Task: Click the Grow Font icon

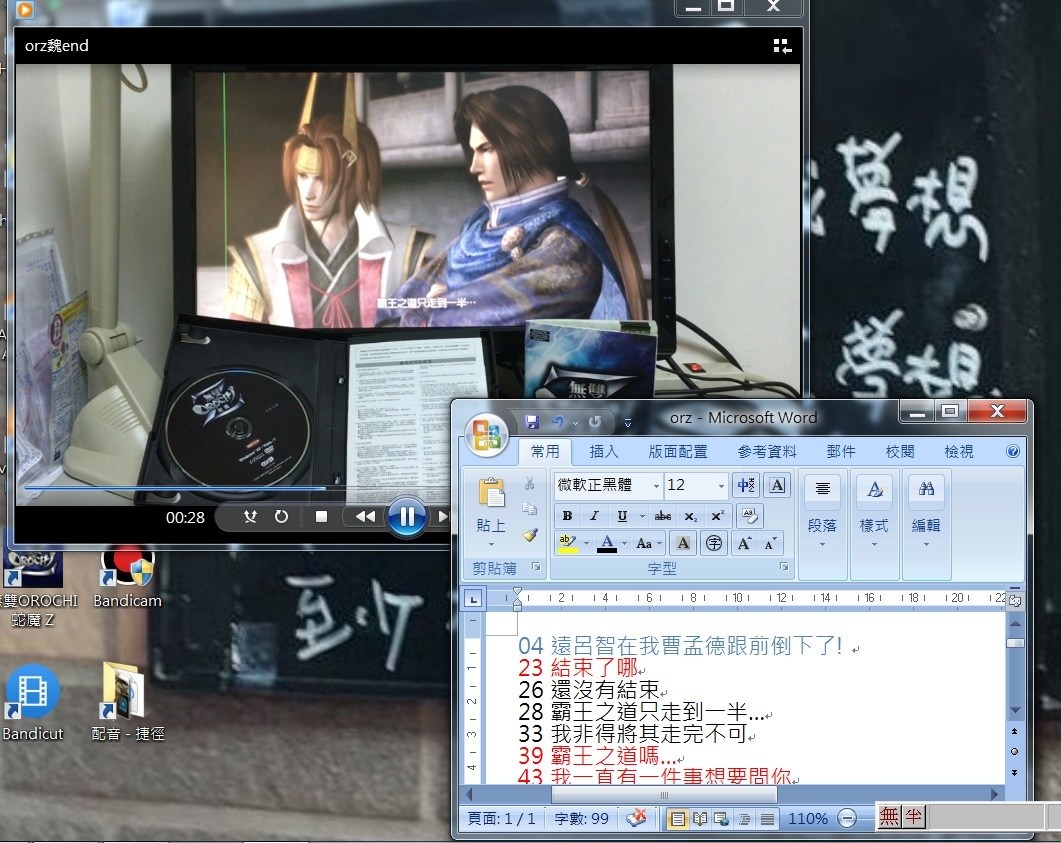Action: click(x=744, y=543)
